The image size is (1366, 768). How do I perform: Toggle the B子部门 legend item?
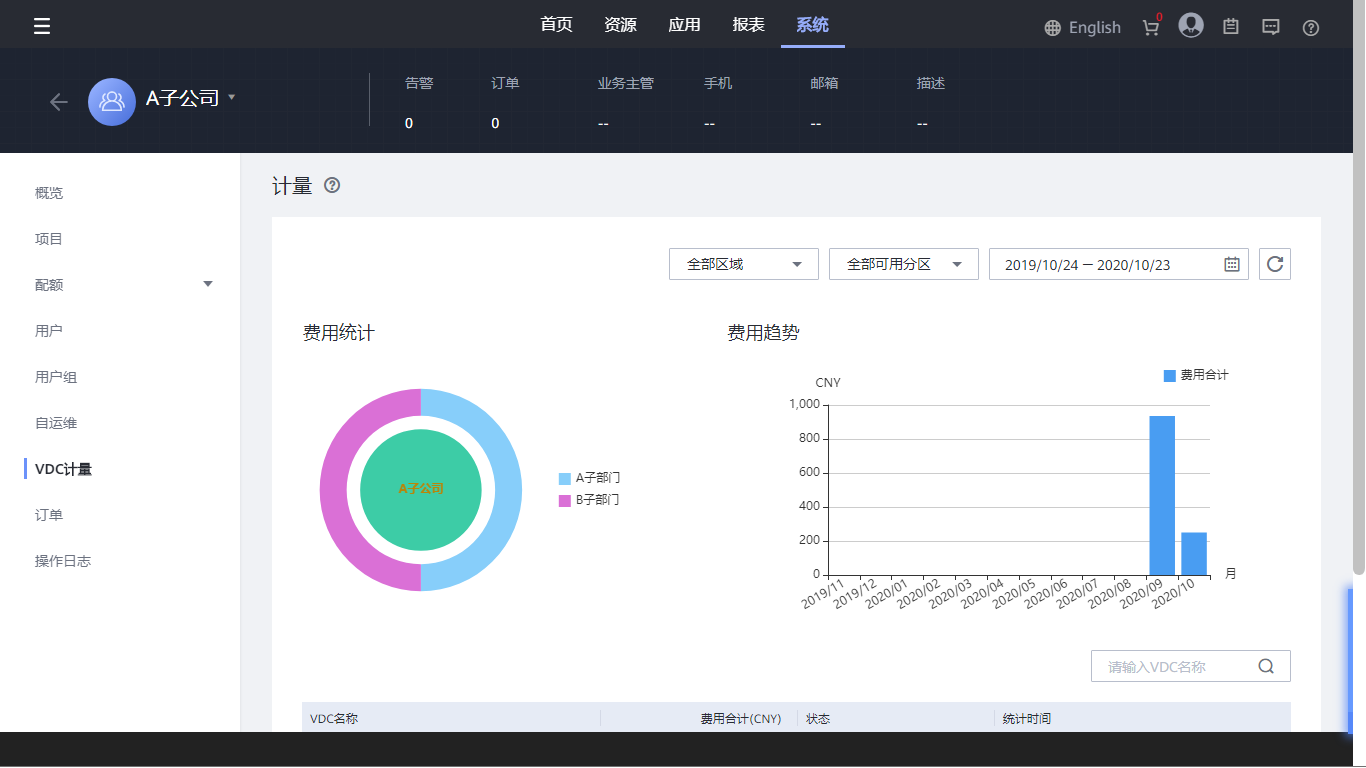[590, 500]
